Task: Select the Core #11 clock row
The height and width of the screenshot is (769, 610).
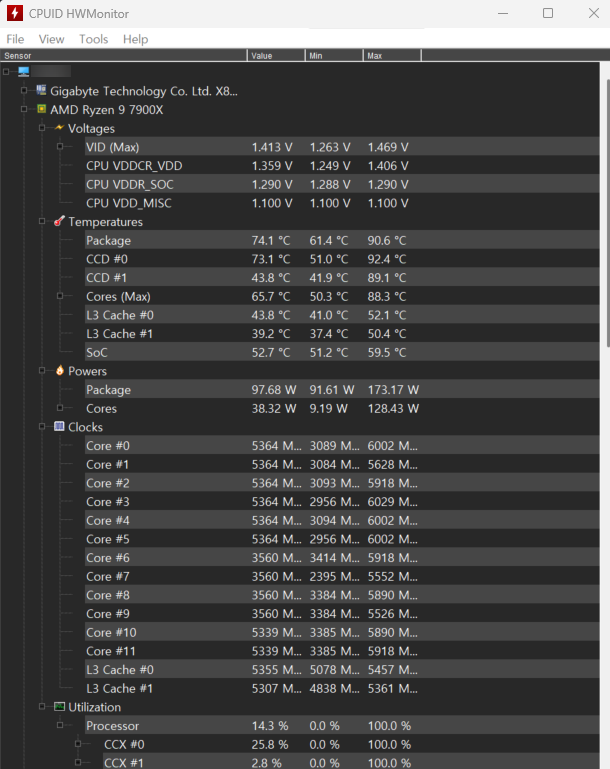Action: click(x=342, y=651)
